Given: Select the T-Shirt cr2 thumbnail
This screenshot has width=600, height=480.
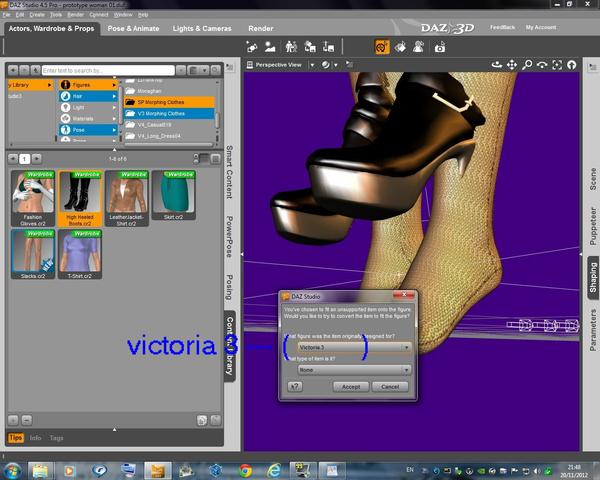Looking at the screenshot, I should point(80,254).
